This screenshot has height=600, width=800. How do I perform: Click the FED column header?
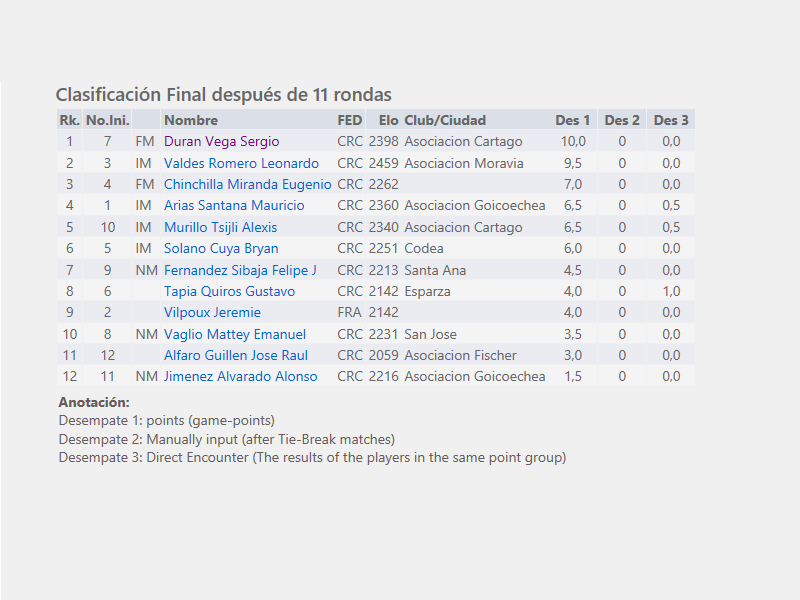click(349, 120)
